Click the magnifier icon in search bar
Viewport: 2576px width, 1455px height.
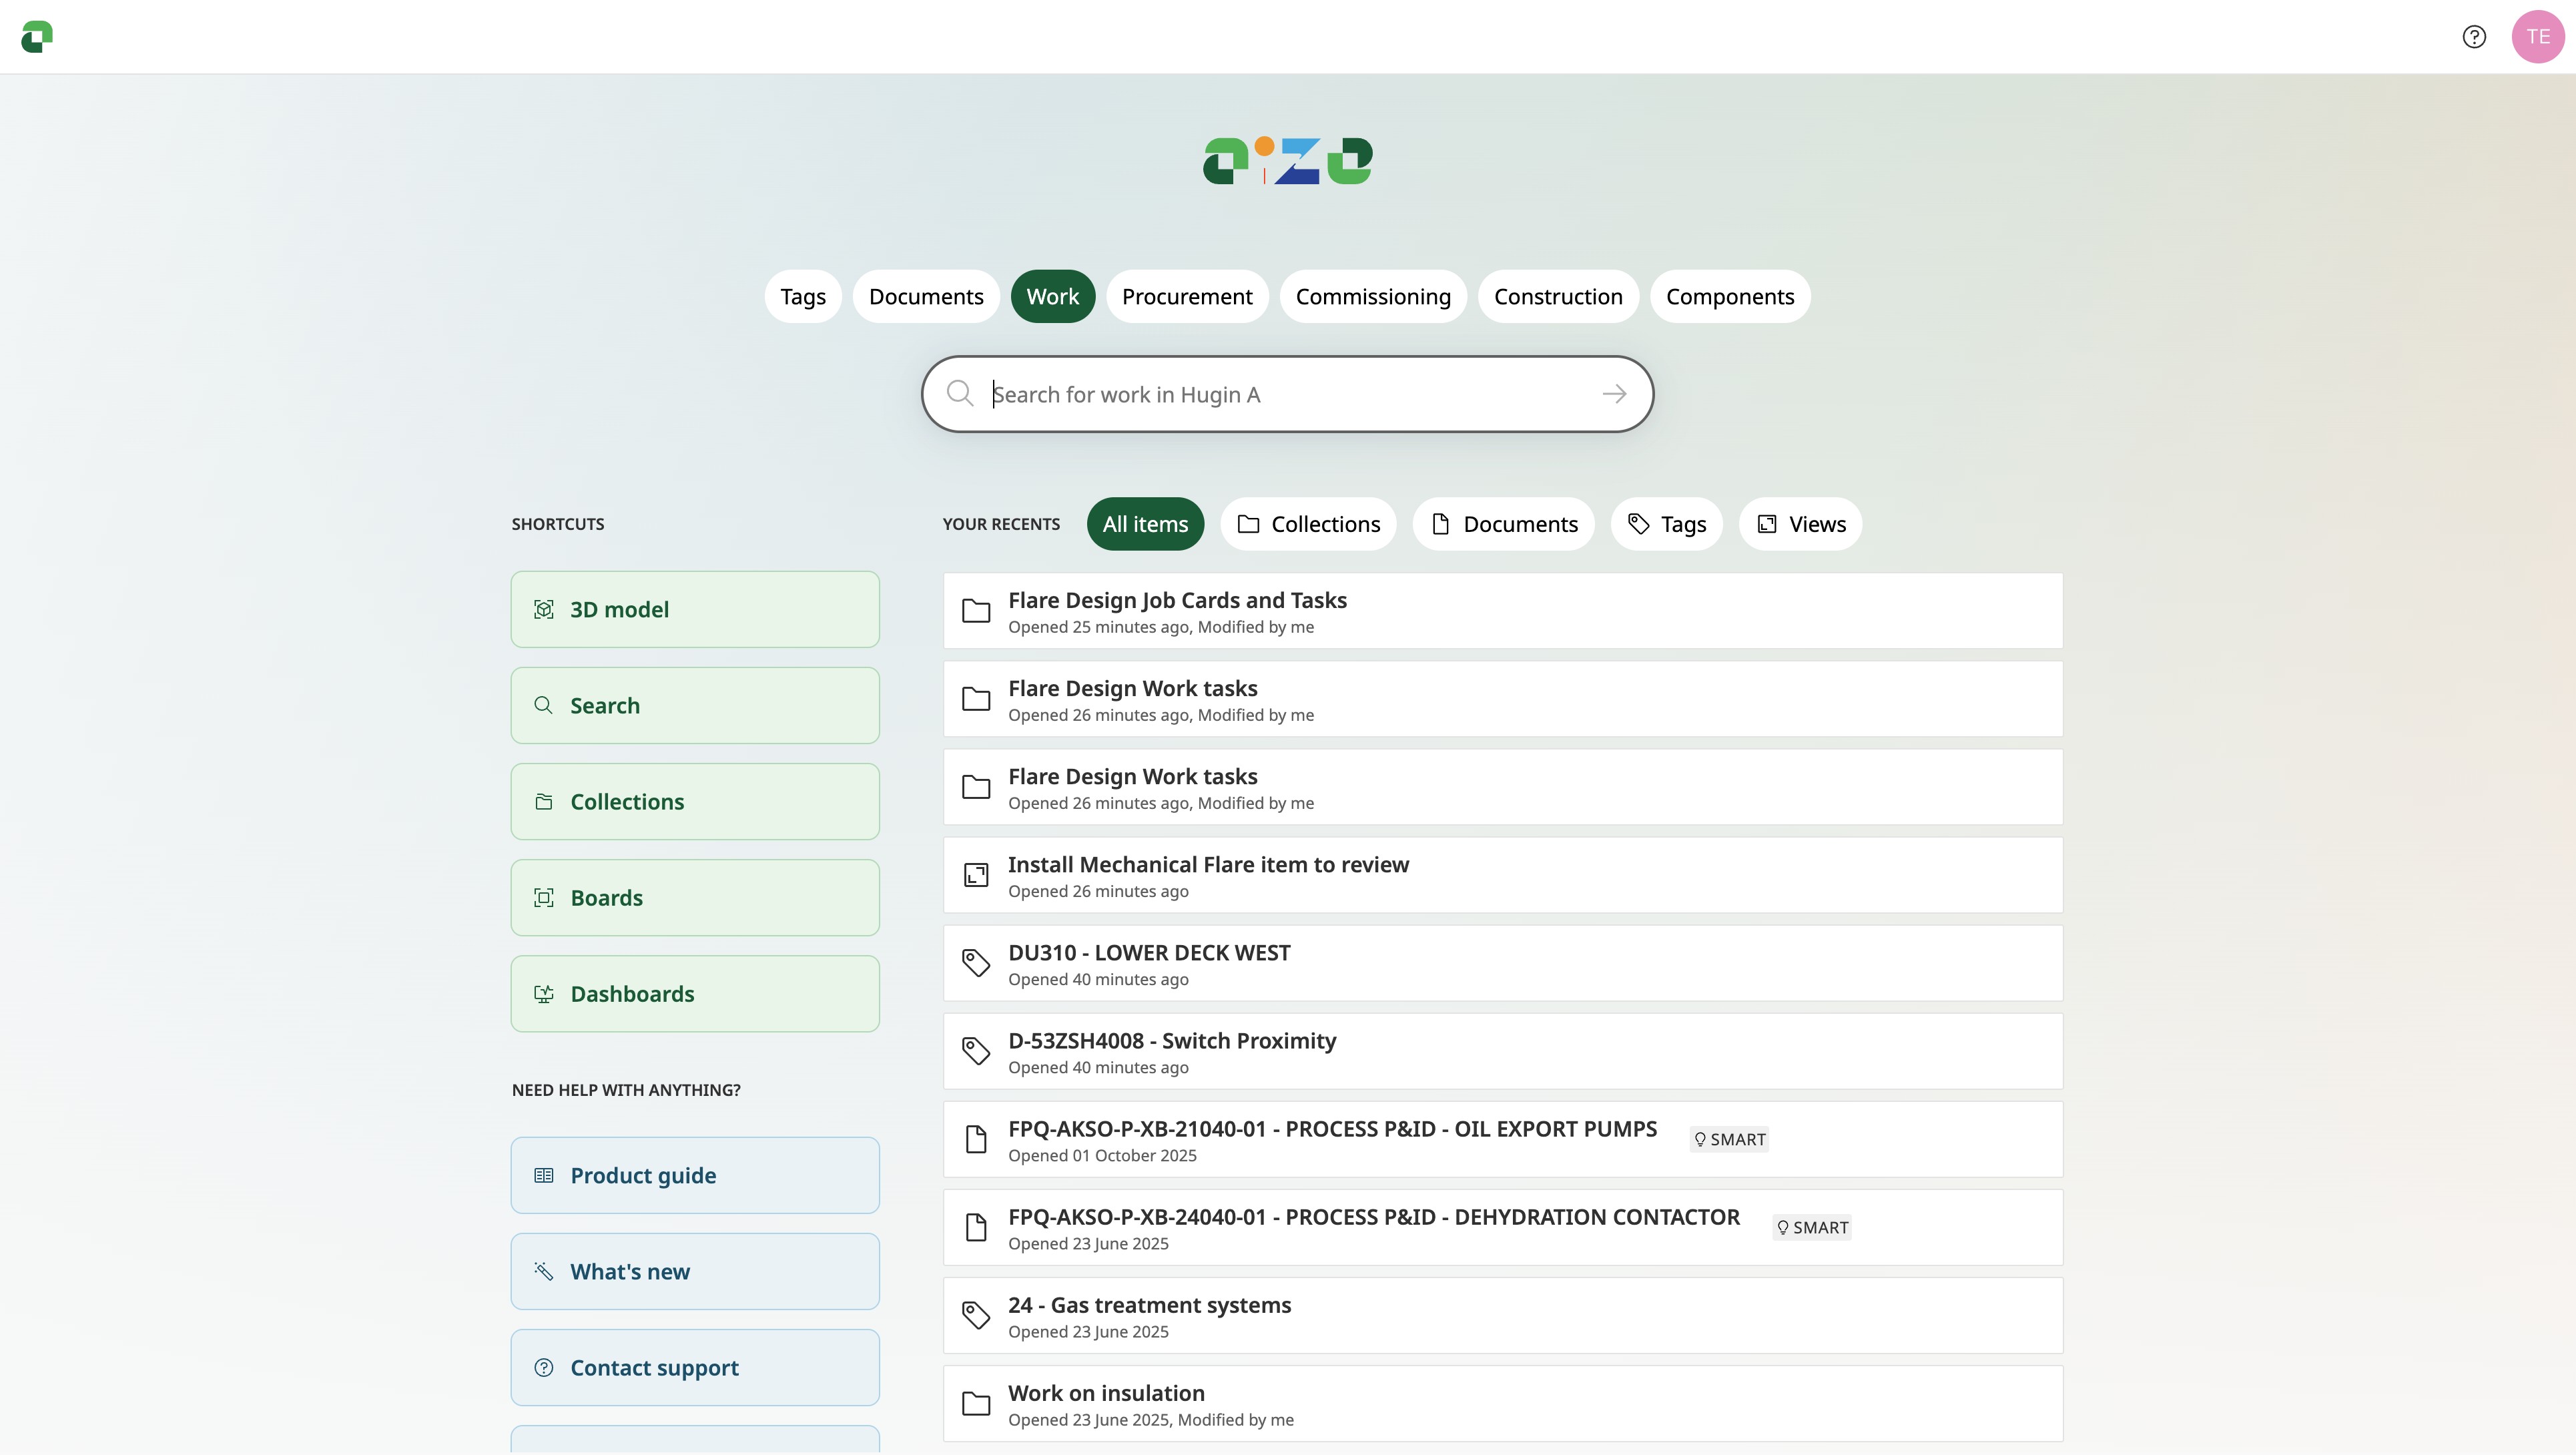pos(960,394)
